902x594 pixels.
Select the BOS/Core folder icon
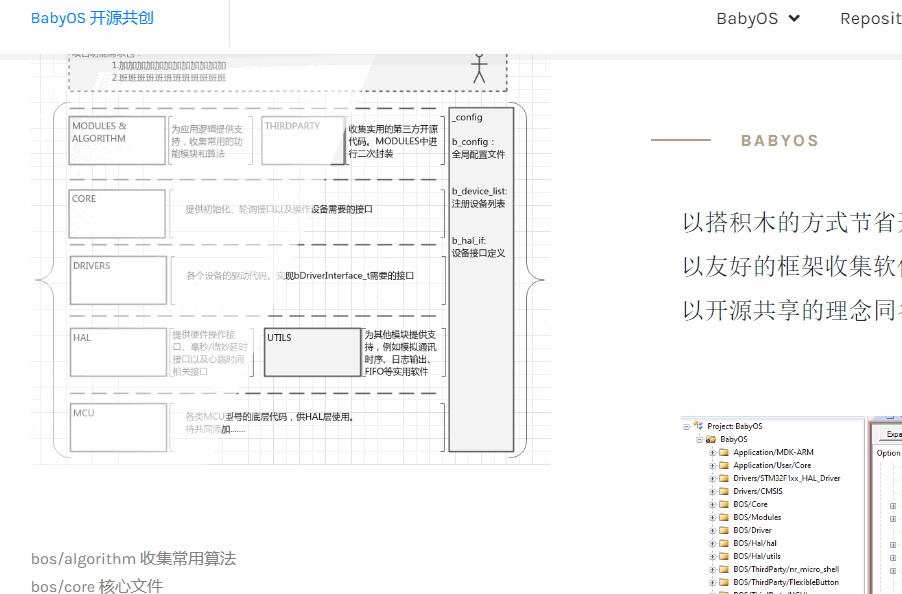[724, 504]
